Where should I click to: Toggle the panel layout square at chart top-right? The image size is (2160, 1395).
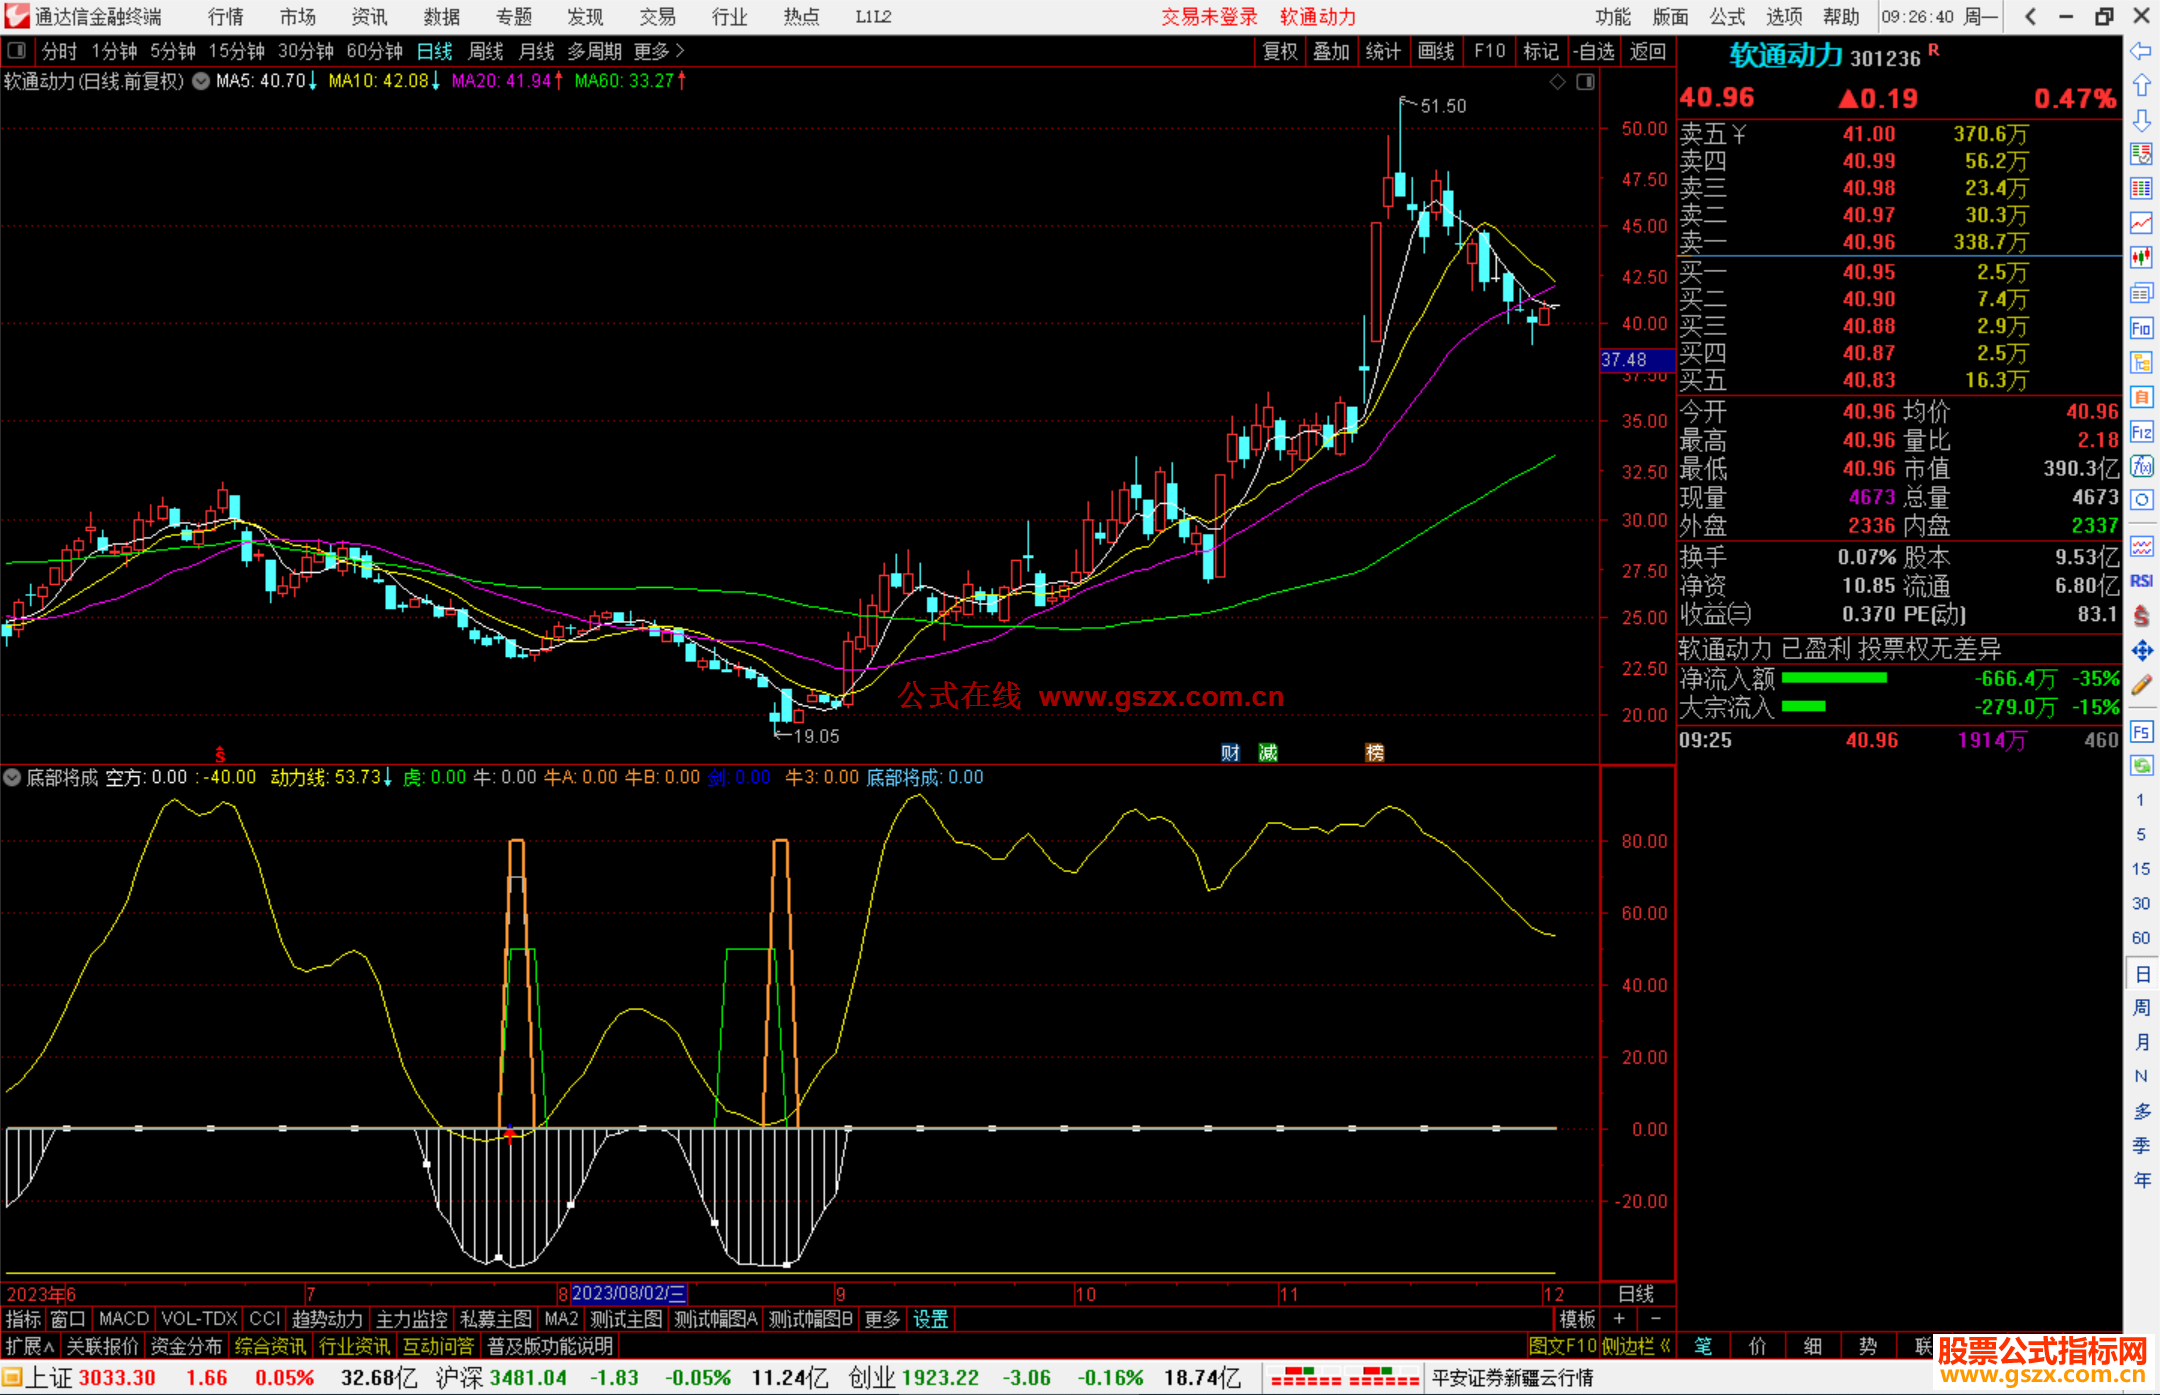tap(1585, 82)
